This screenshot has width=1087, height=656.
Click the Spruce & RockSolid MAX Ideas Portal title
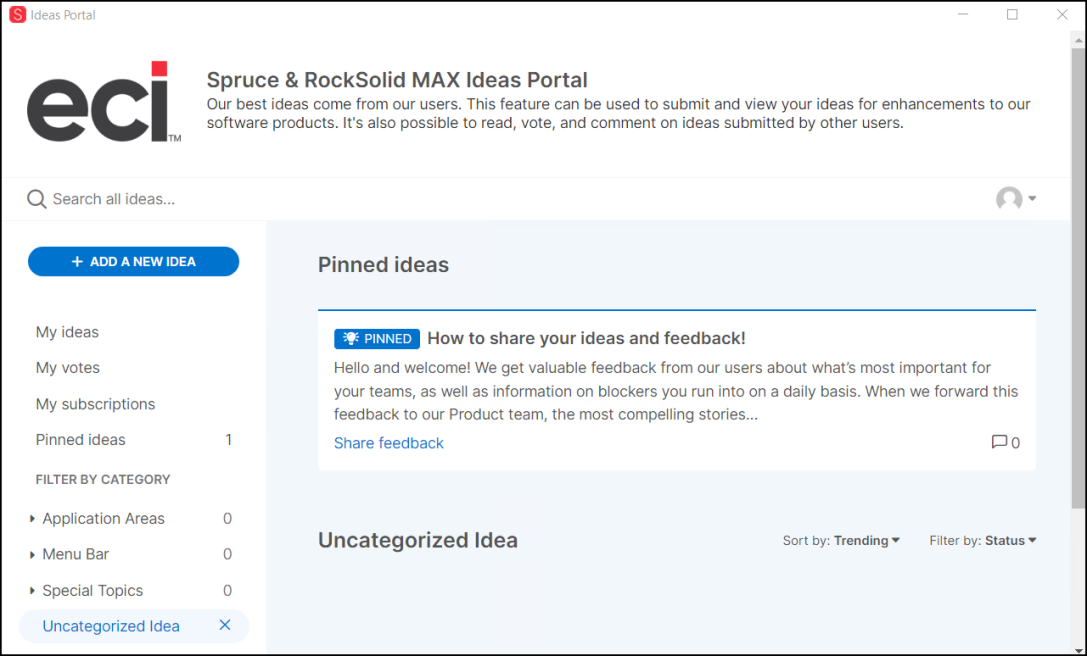397,80
